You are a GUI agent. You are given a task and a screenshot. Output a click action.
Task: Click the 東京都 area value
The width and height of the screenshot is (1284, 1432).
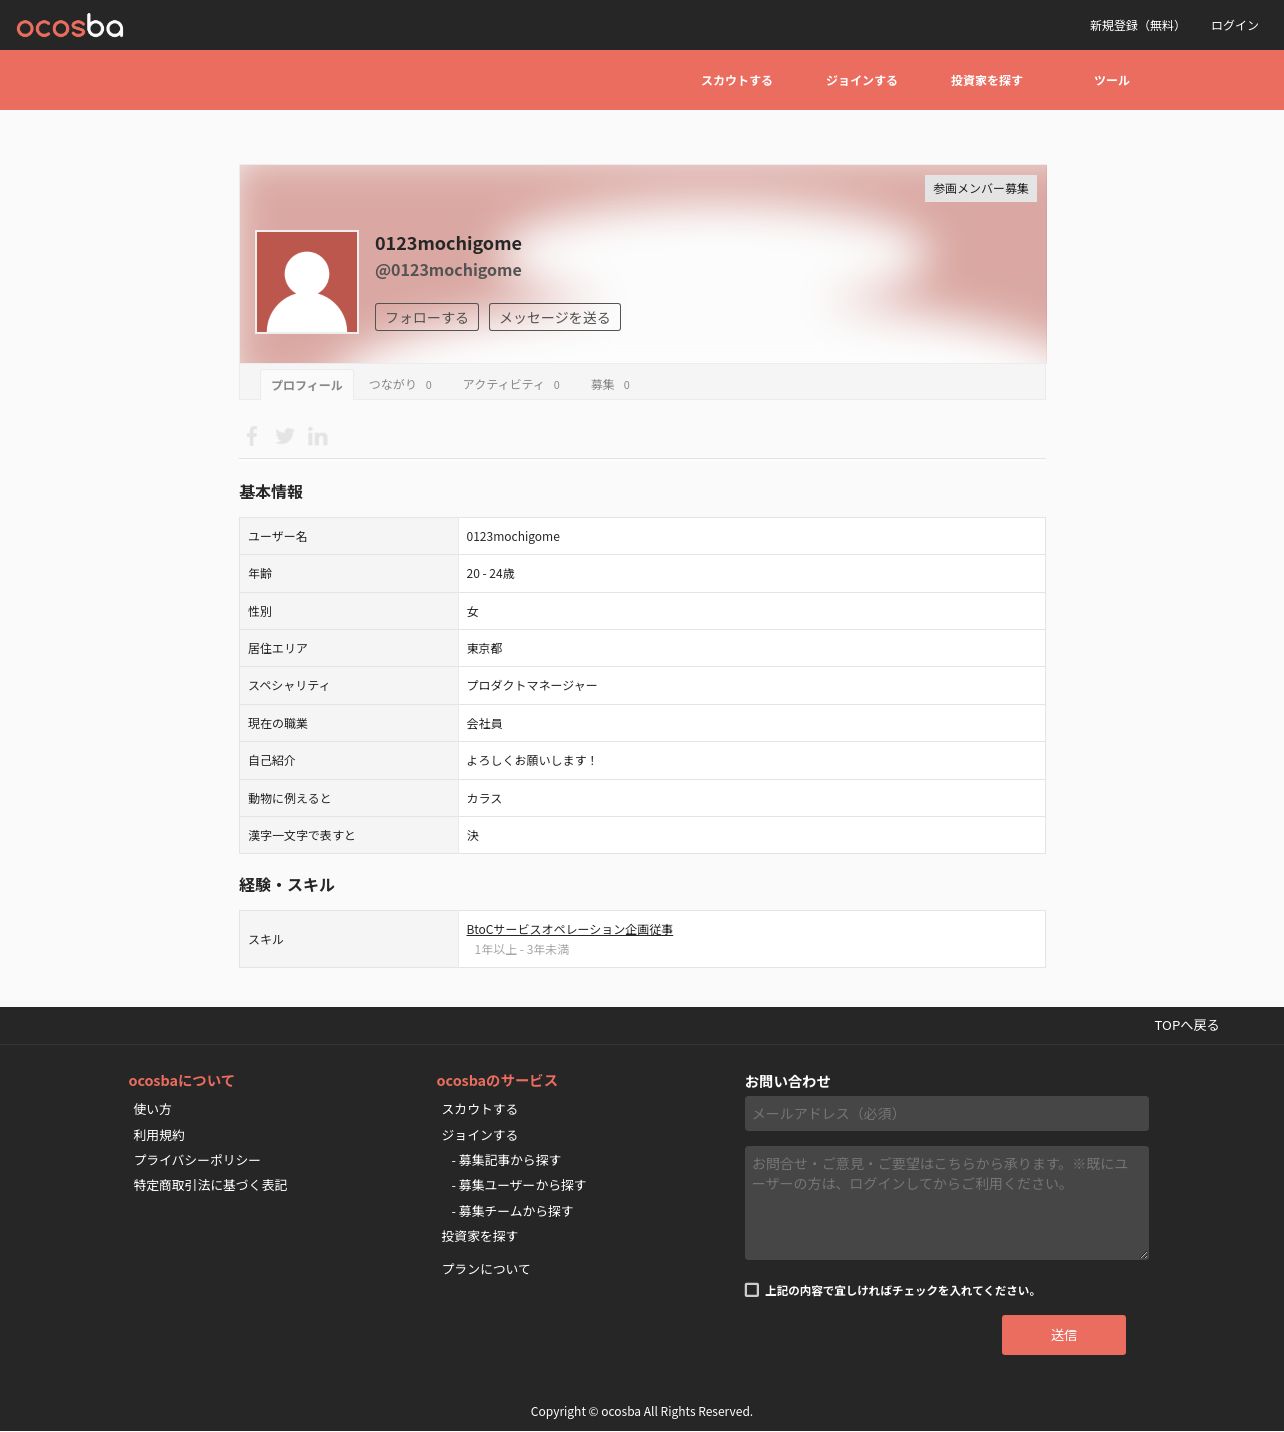484,649
